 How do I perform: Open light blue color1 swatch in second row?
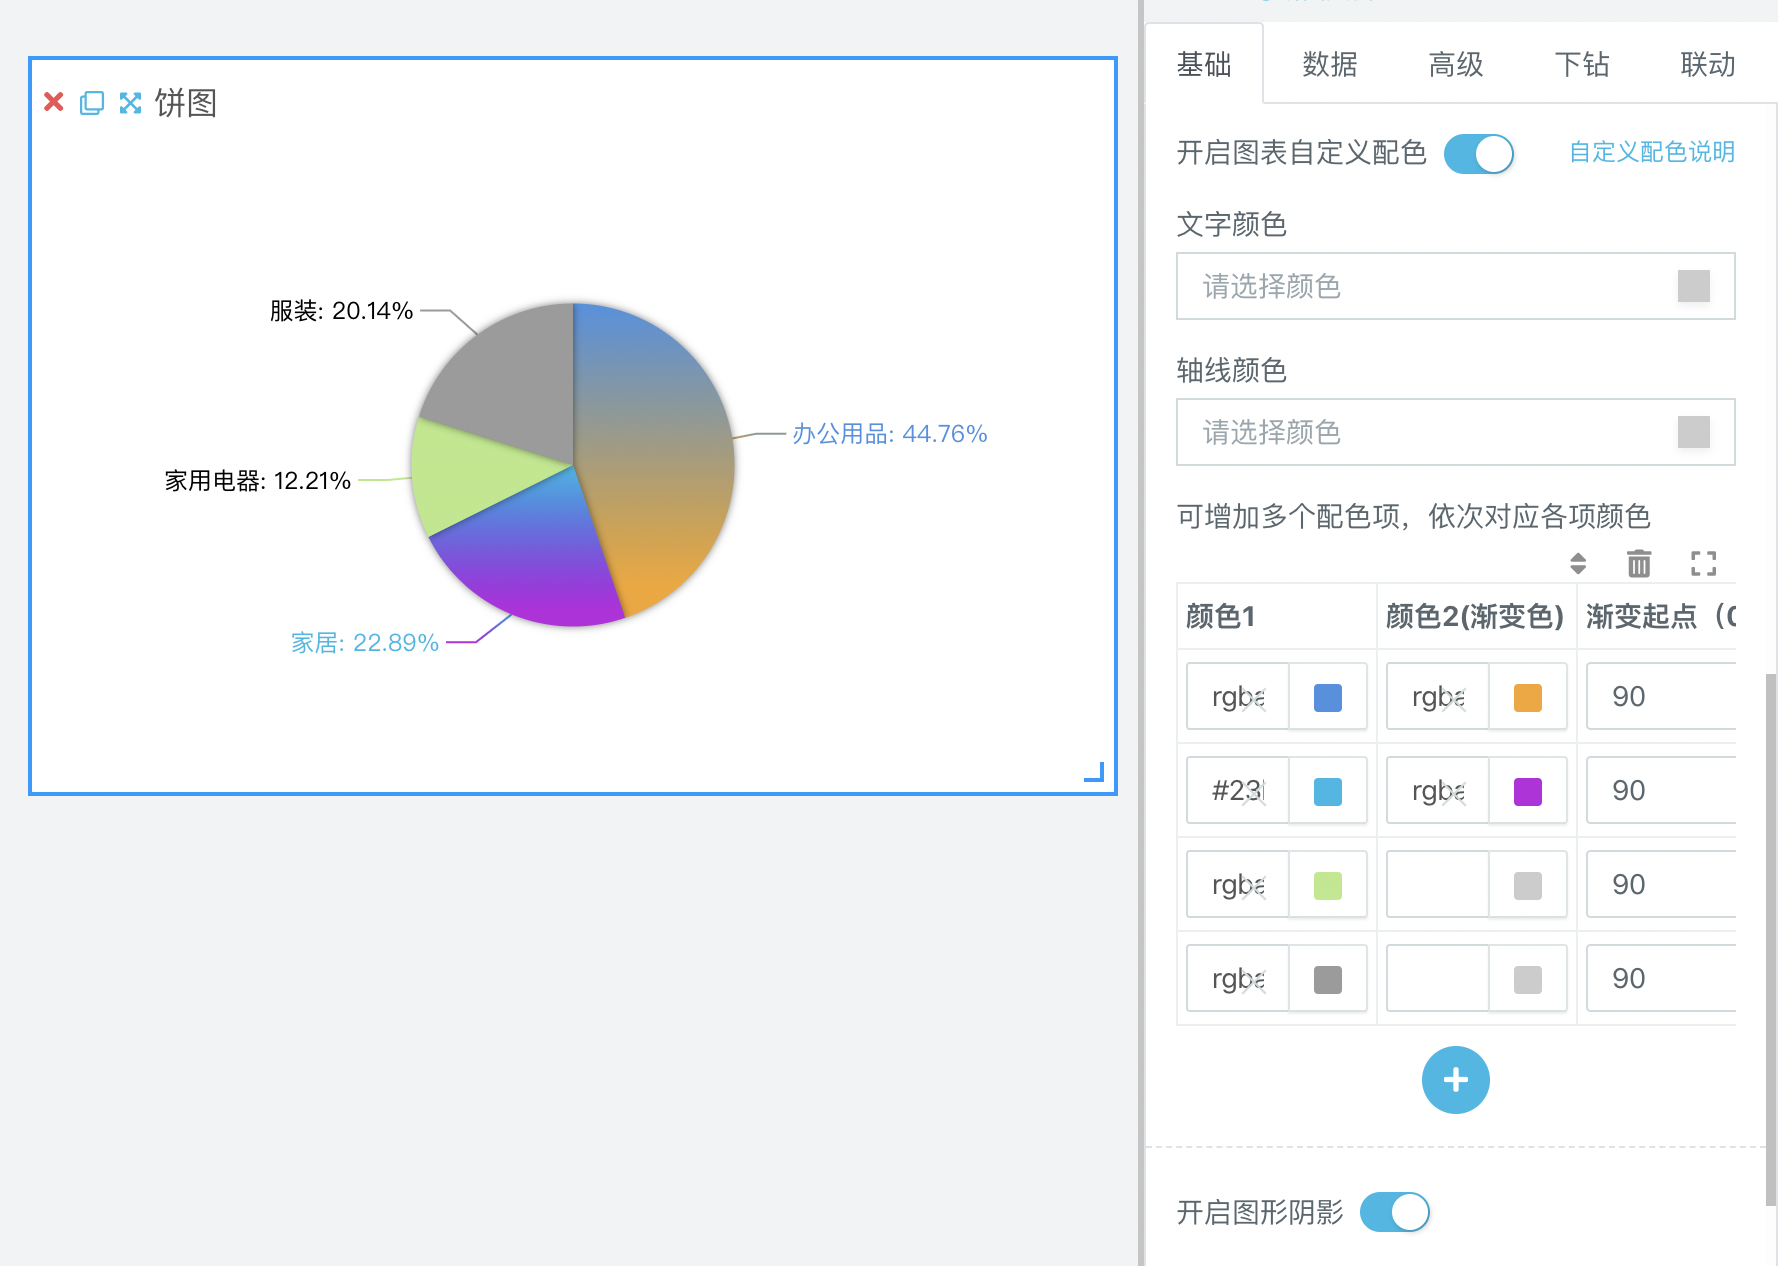[x=1328, y=791]
